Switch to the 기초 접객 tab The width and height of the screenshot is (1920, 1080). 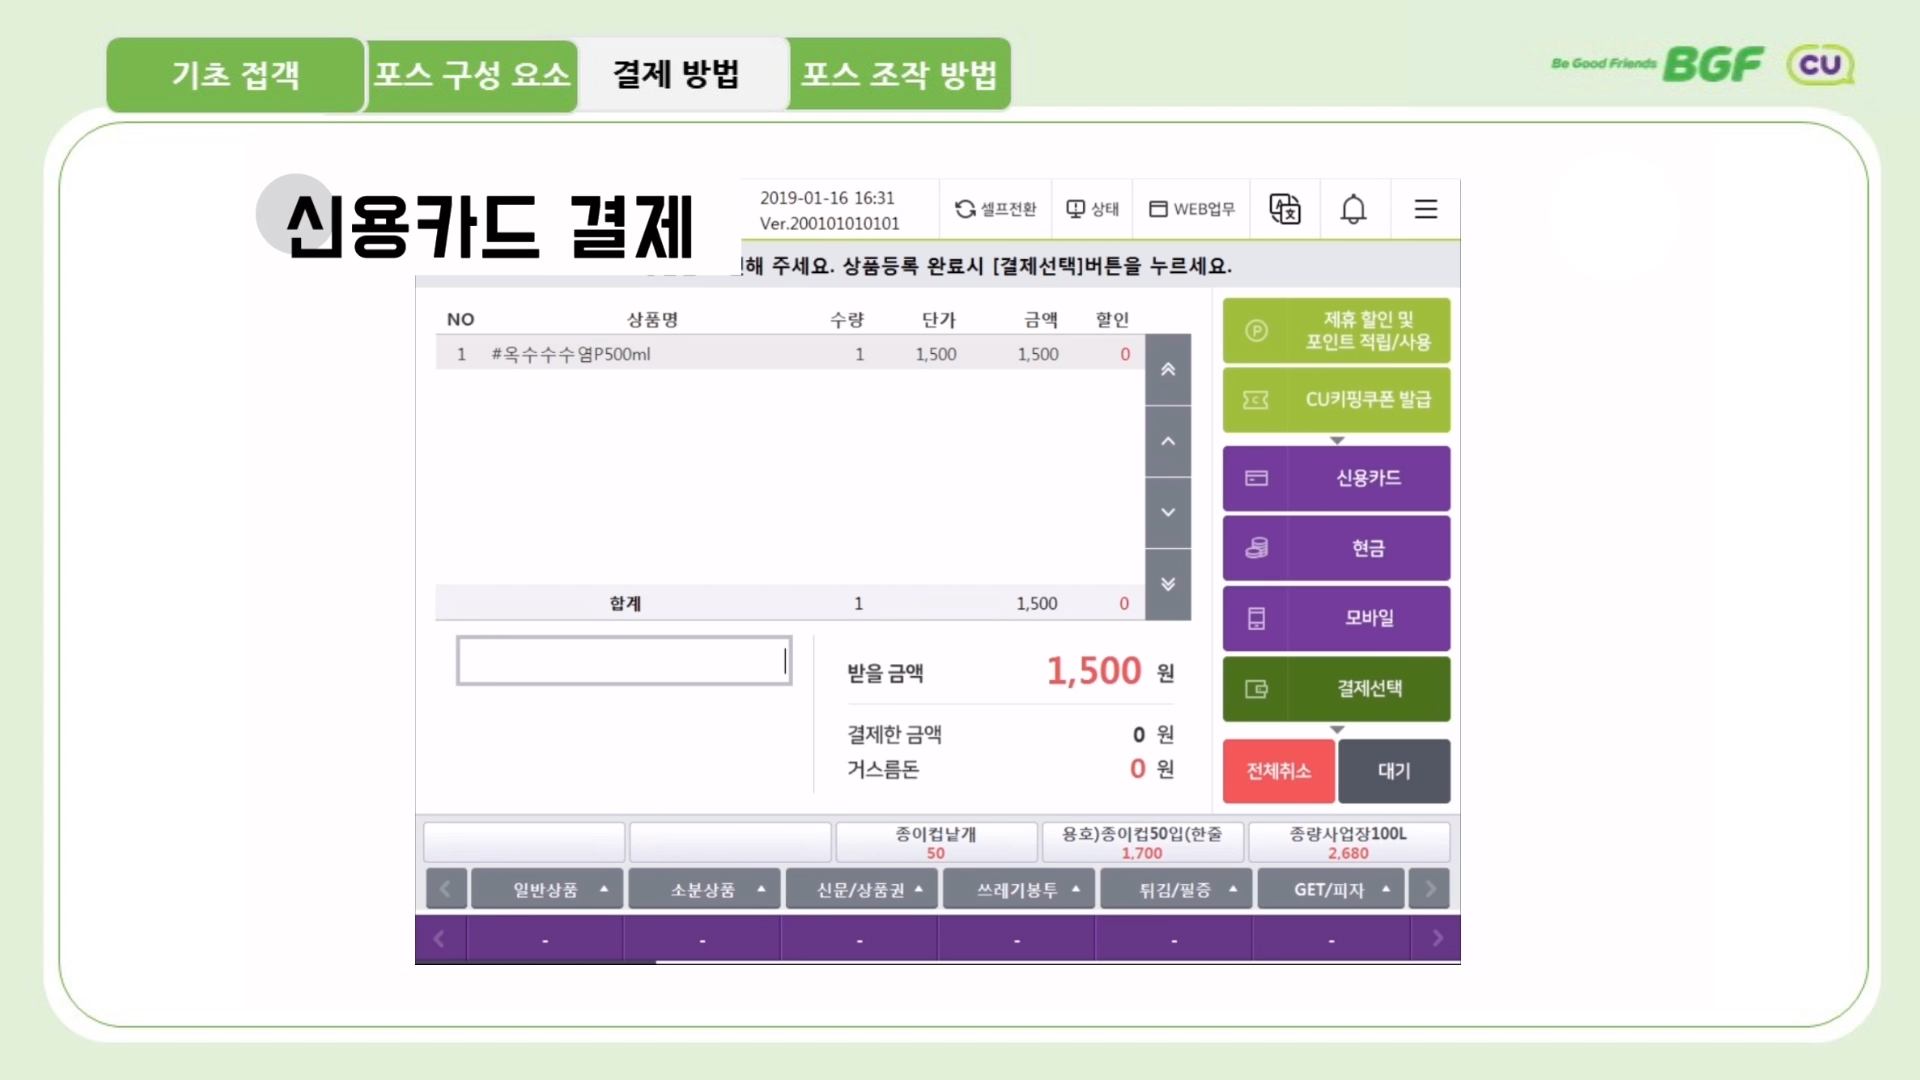[234, 75]
